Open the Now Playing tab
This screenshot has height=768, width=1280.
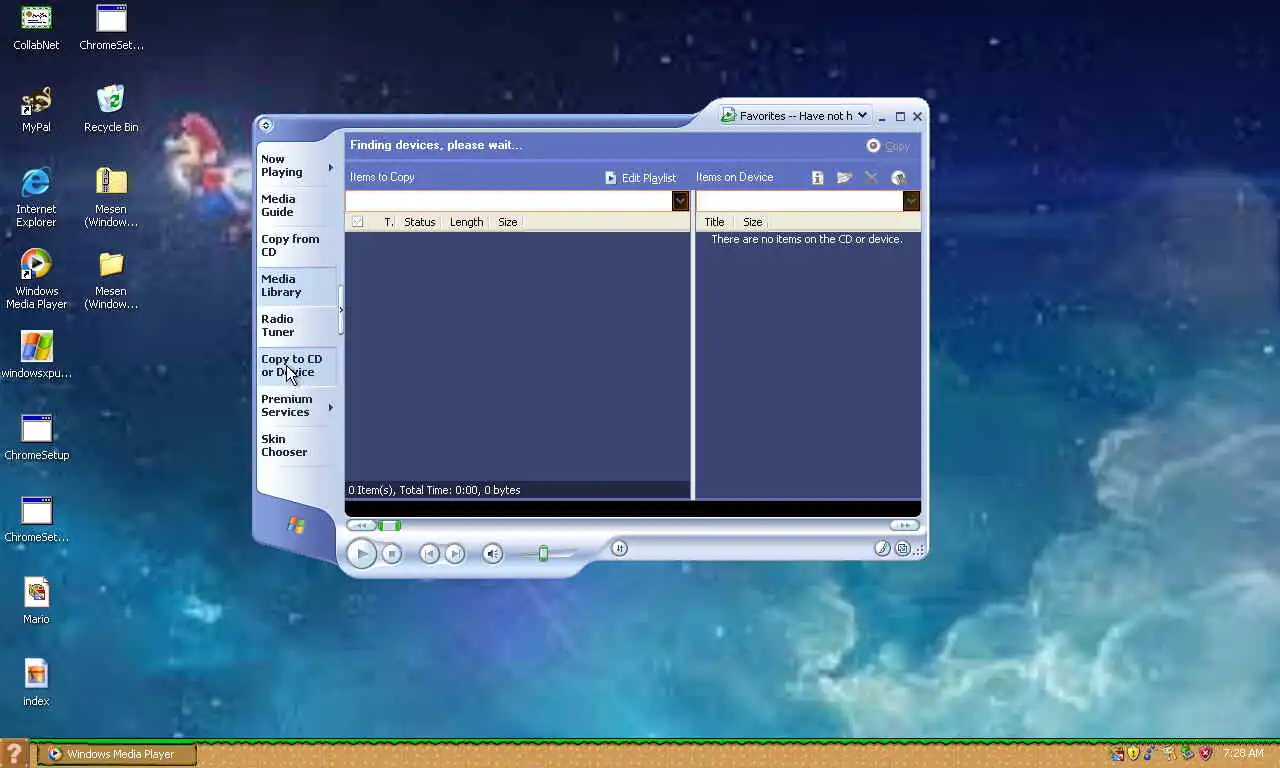pos(281,166)
